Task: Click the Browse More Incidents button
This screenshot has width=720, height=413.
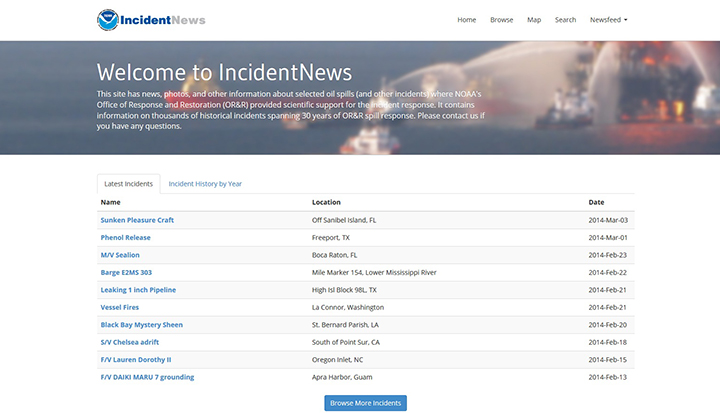Action: pos(366,403)
